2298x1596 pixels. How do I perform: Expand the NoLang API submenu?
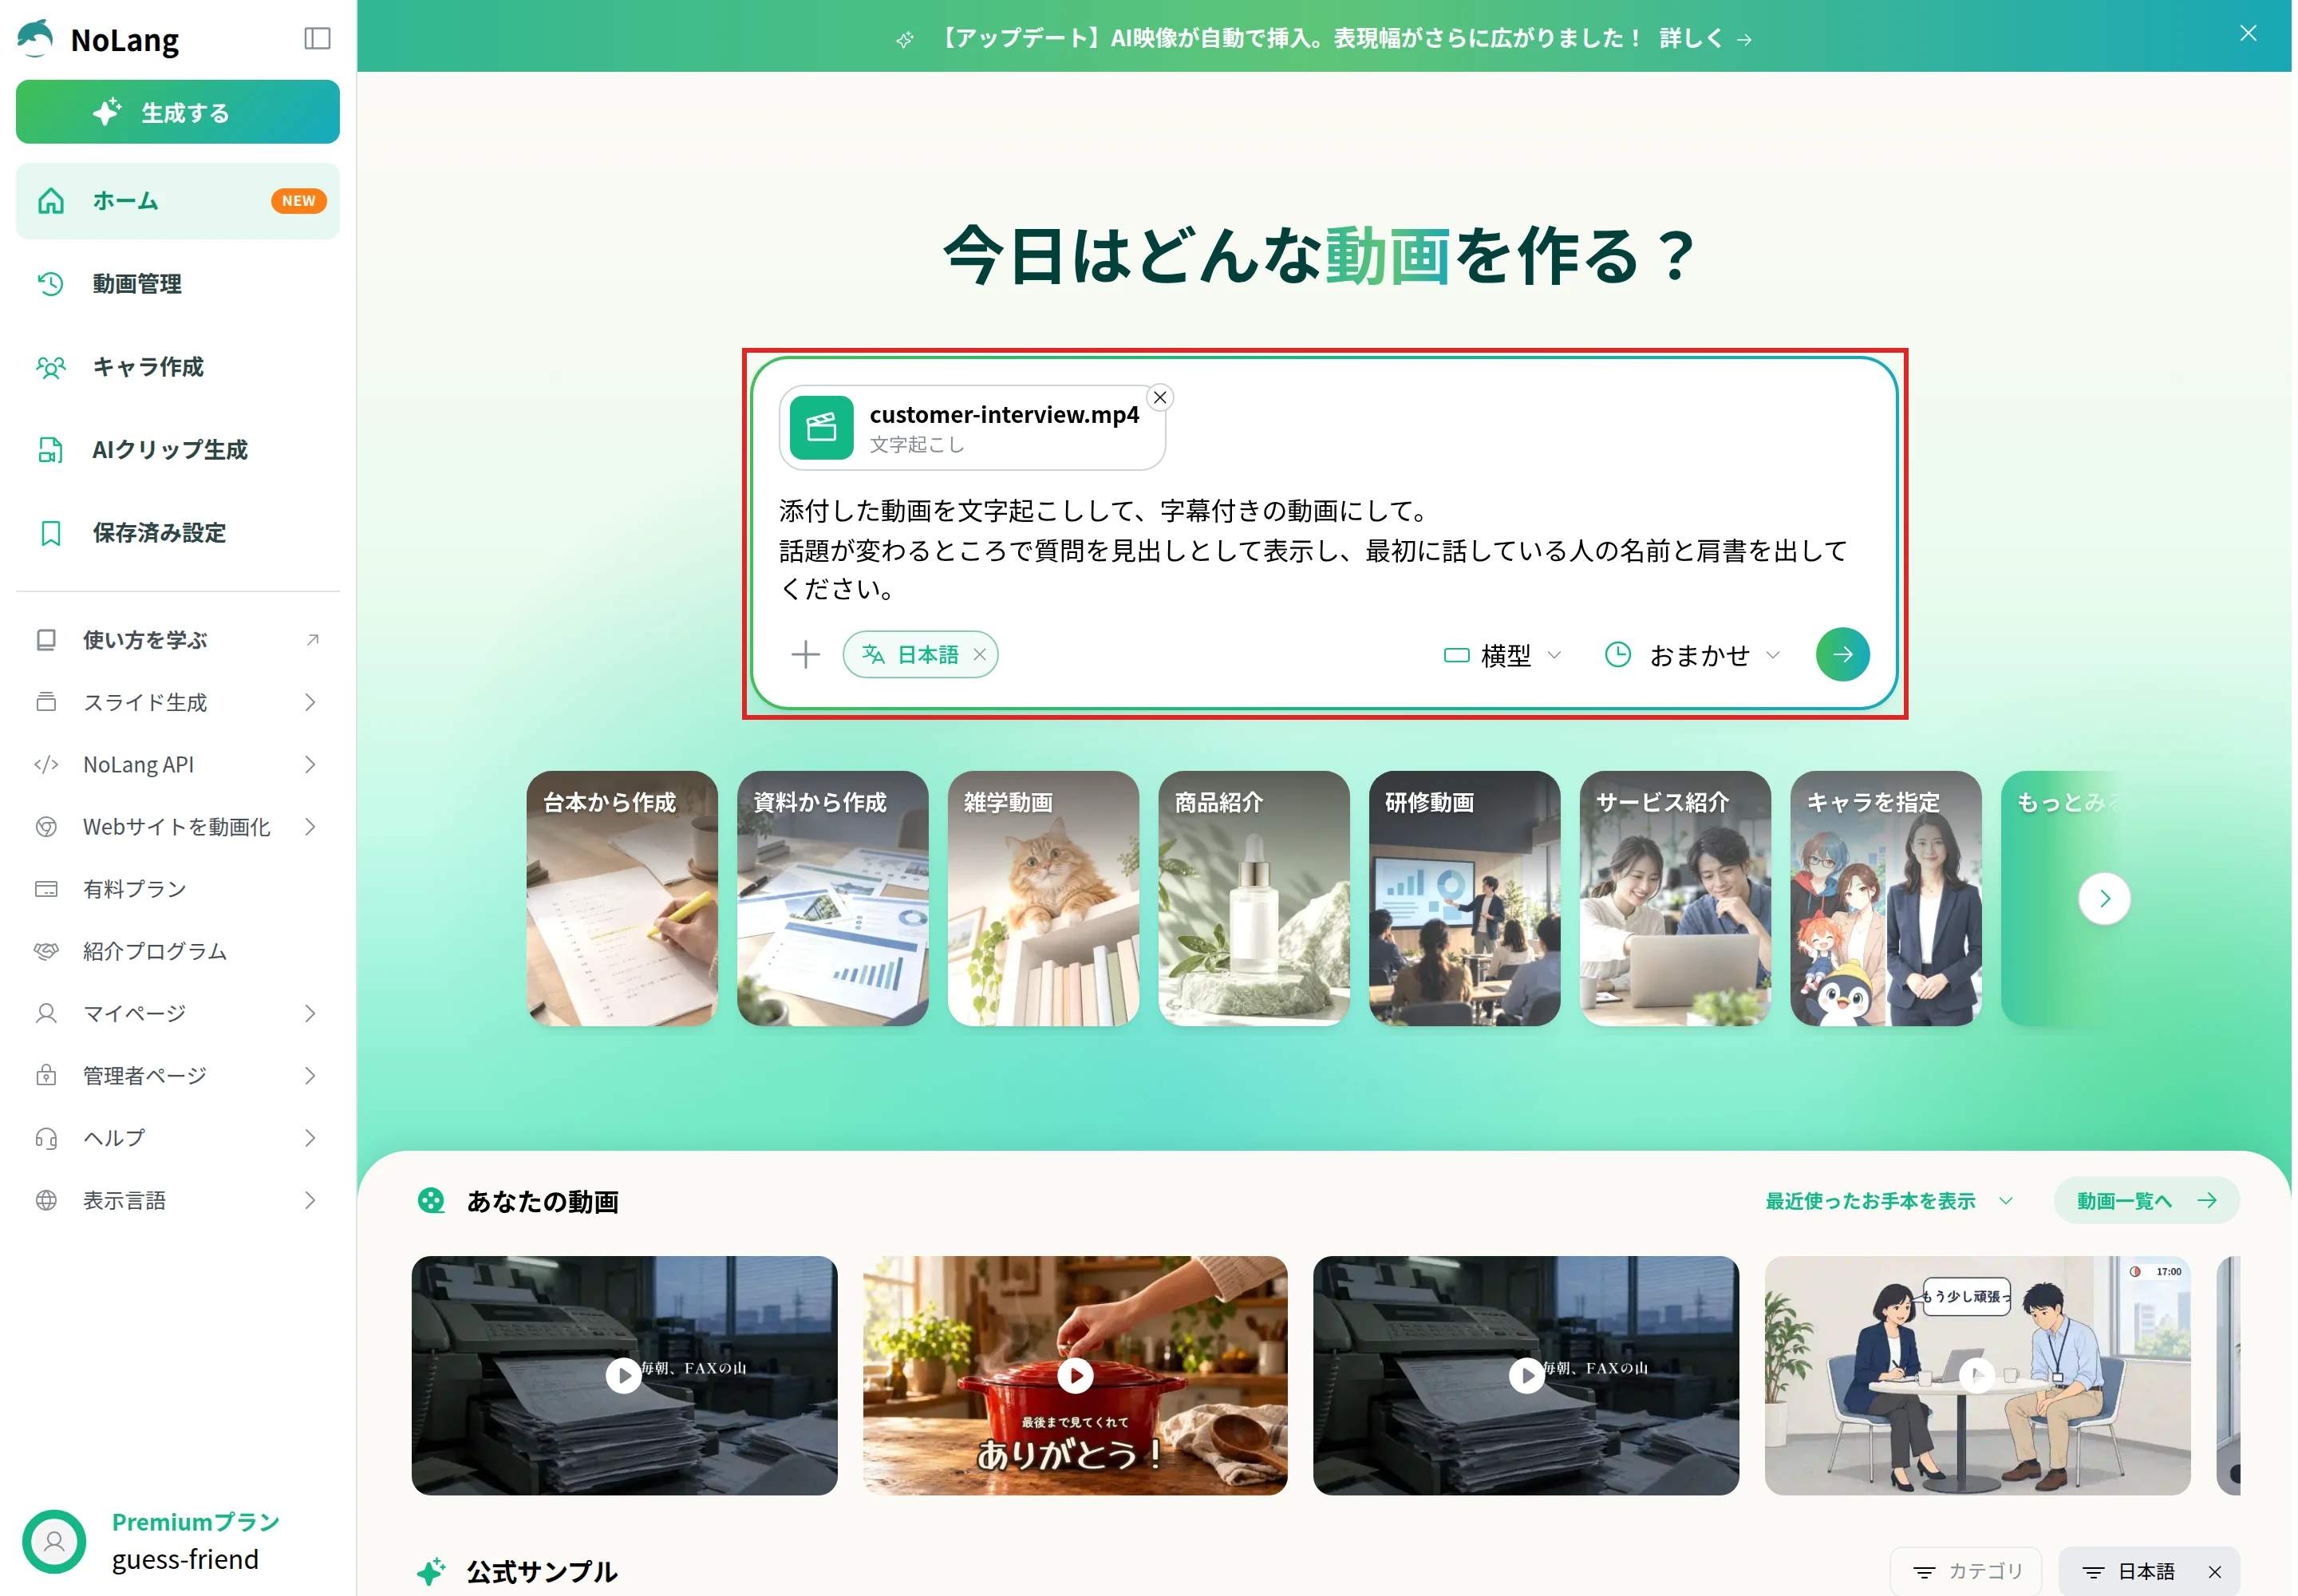coord(178,764)
